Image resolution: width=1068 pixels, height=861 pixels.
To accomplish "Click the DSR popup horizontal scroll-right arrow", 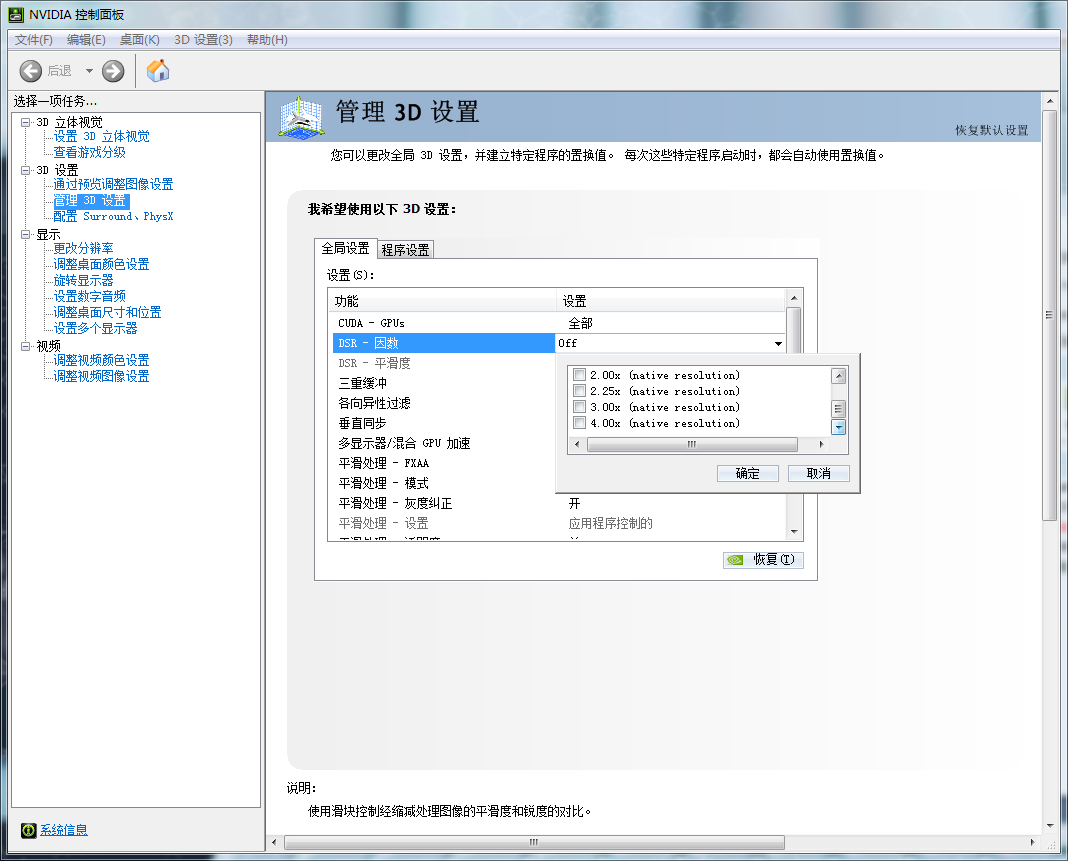I will pos(821,444).
